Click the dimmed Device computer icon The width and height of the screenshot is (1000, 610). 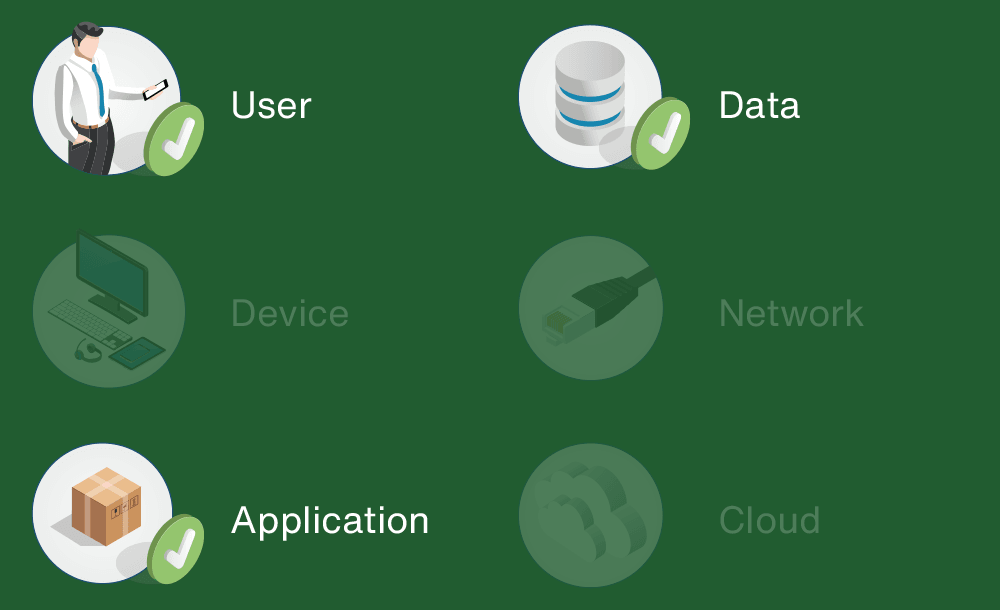(x=109, y=309)
